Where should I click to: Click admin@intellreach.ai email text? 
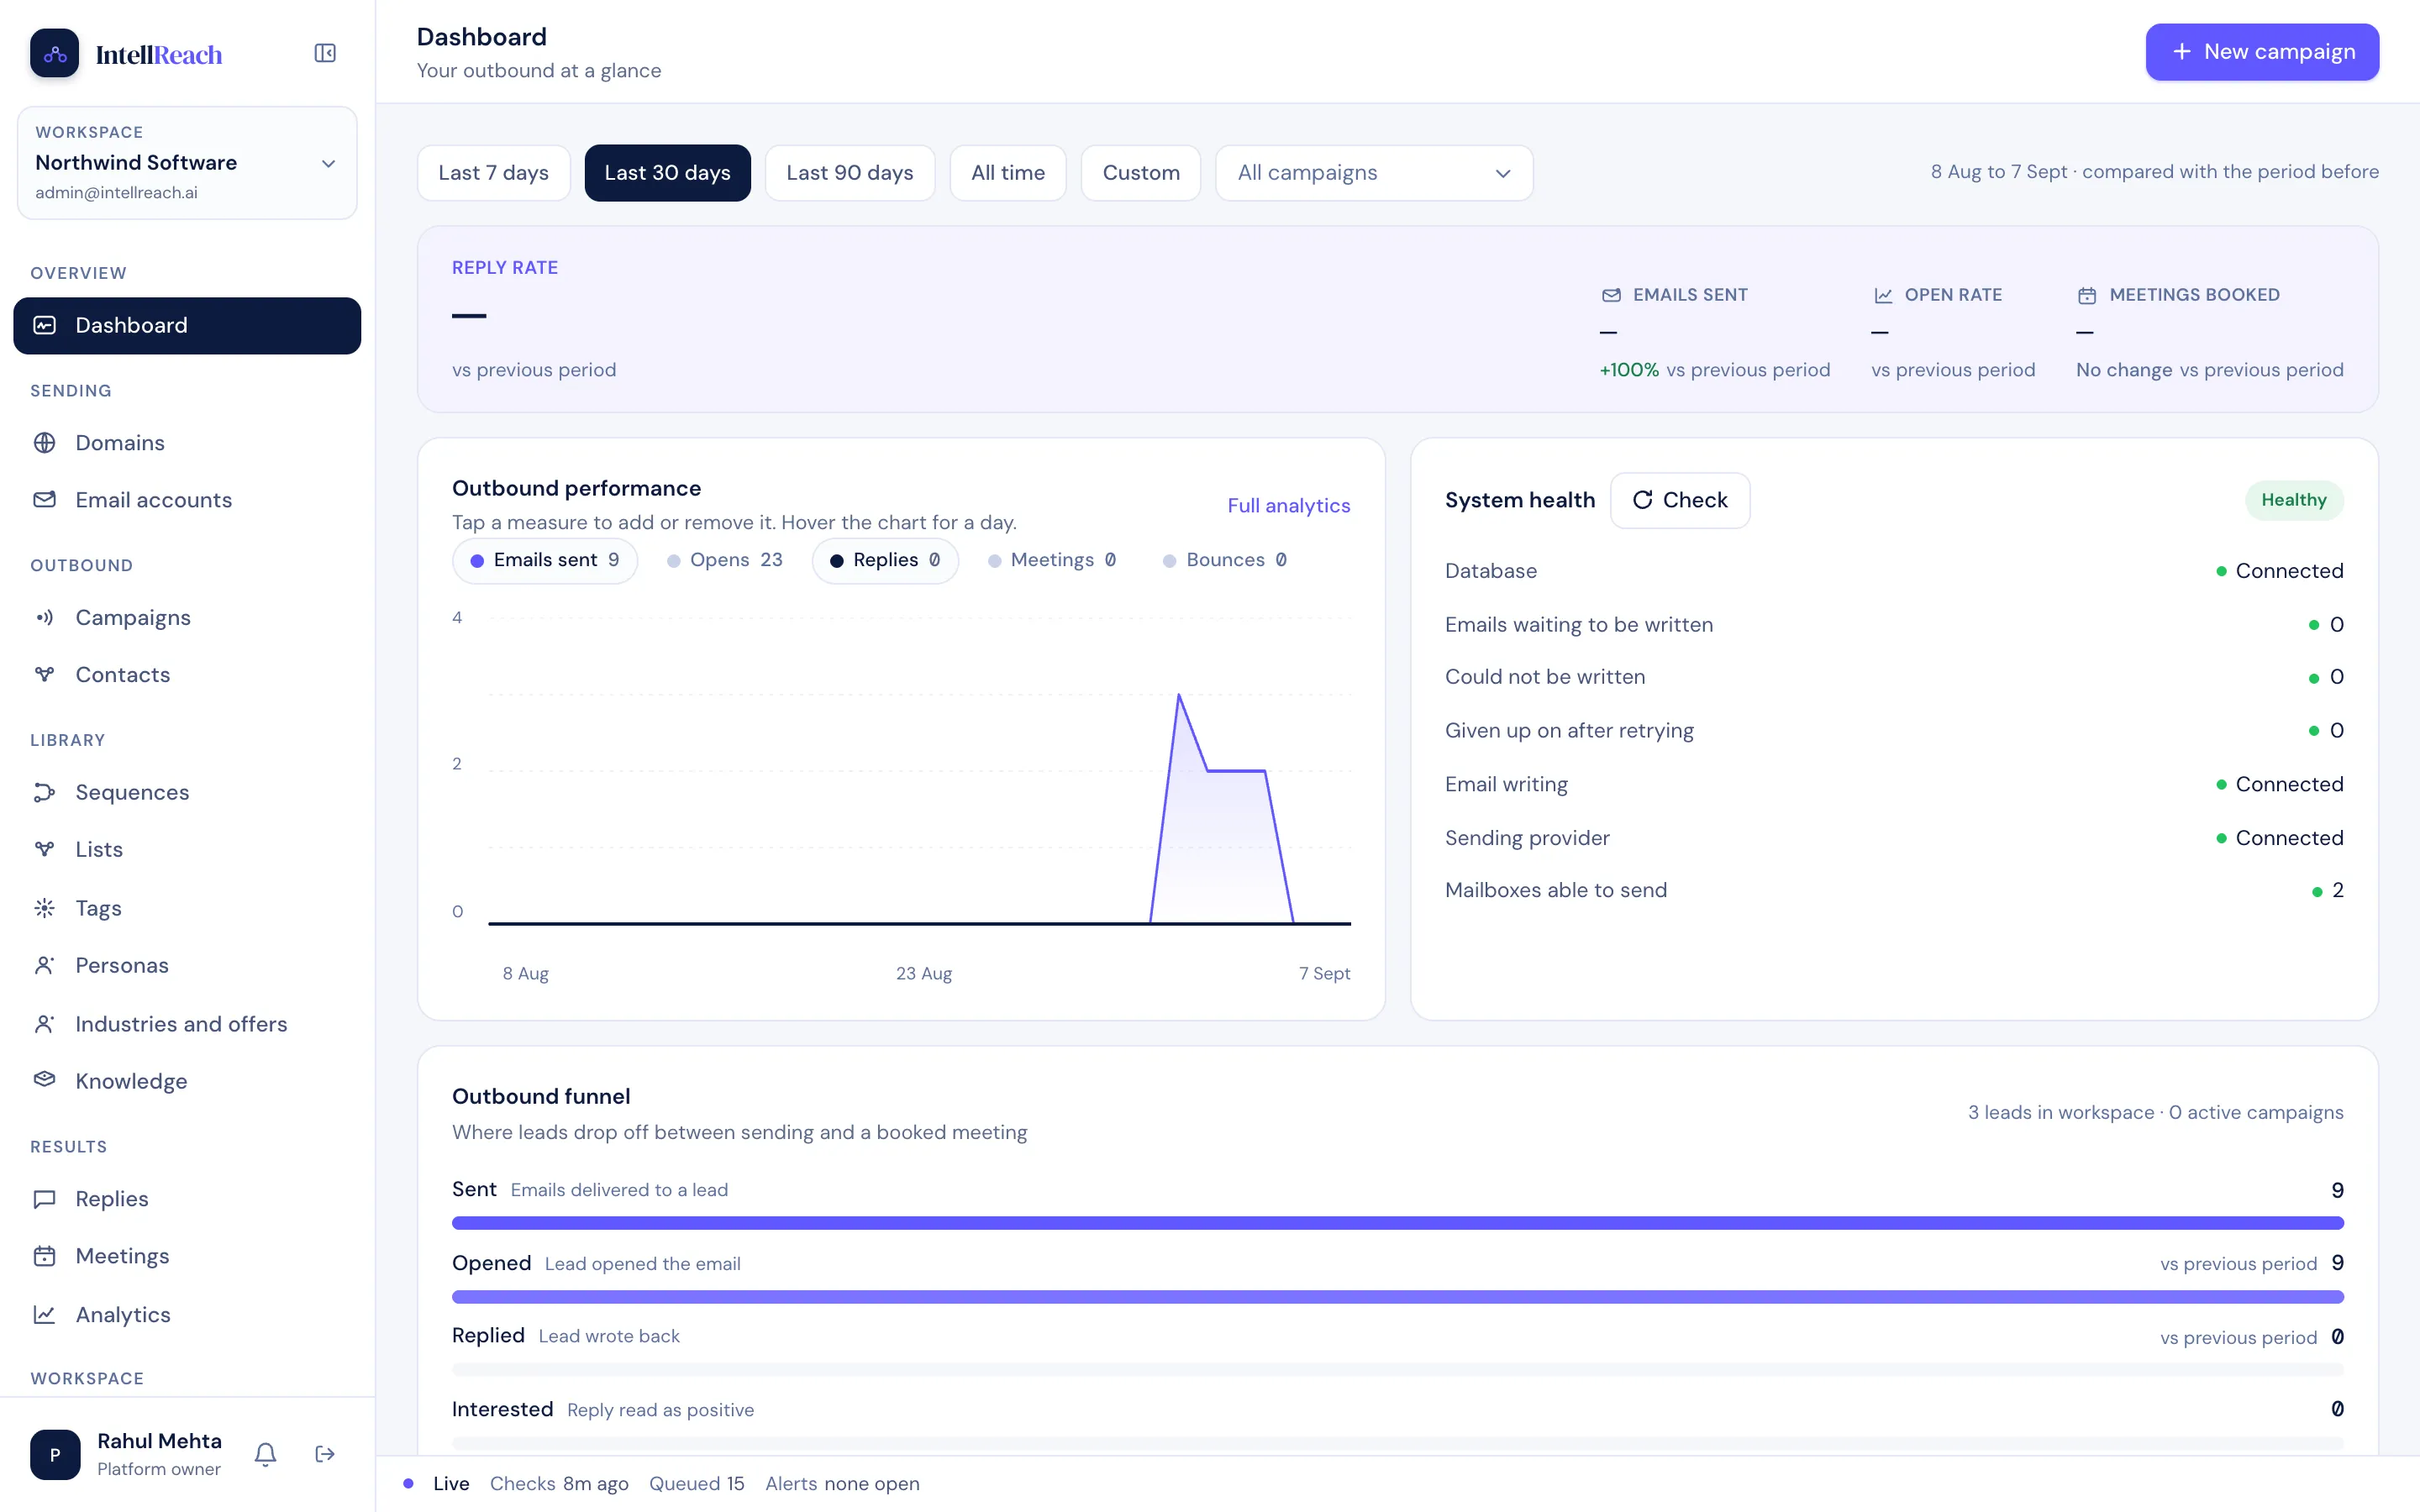[116, 193]
